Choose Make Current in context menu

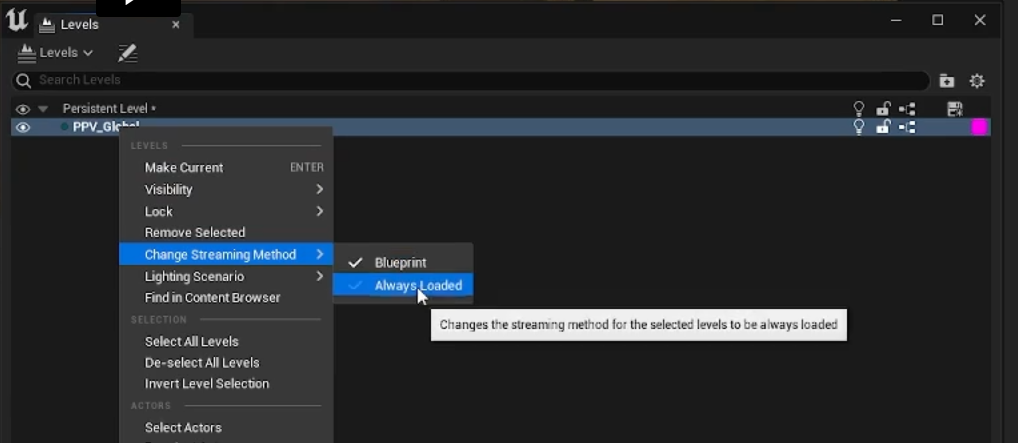226,168
